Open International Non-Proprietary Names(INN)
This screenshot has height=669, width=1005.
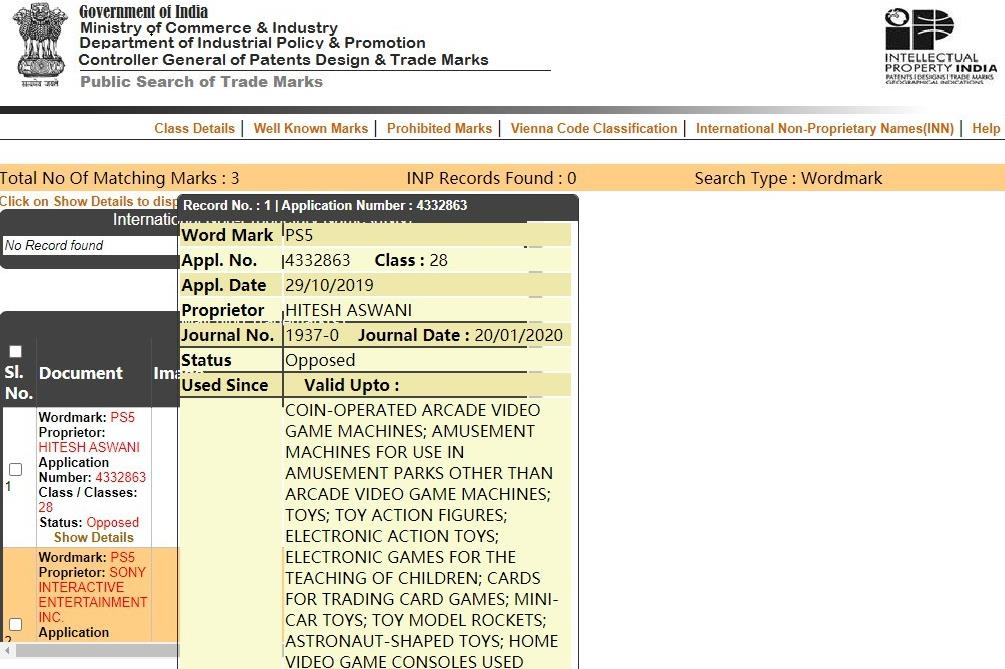coord(824,128)
